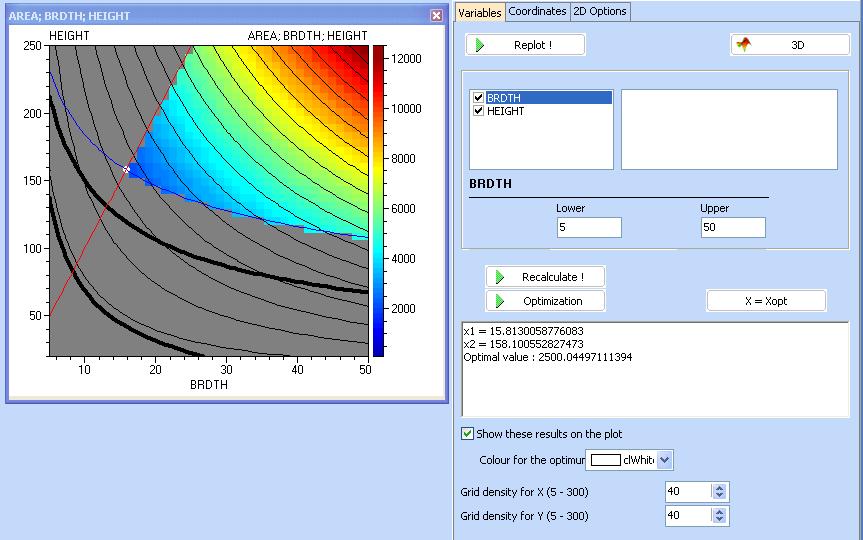Click the green arrow icon on Recalculate

501,277
